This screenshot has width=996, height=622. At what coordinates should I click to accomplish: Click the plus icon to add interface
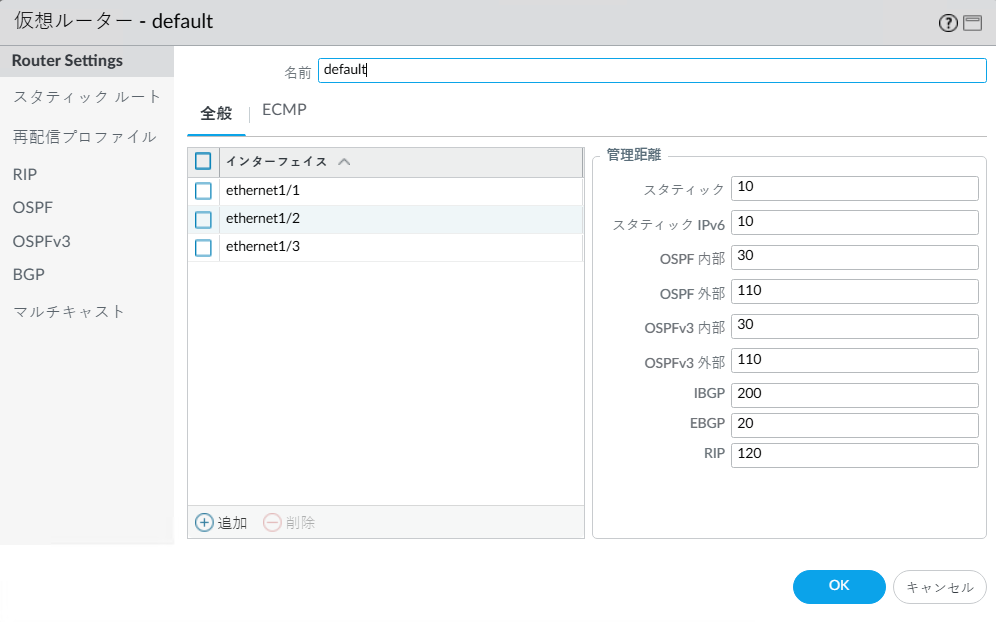[204, 522]
